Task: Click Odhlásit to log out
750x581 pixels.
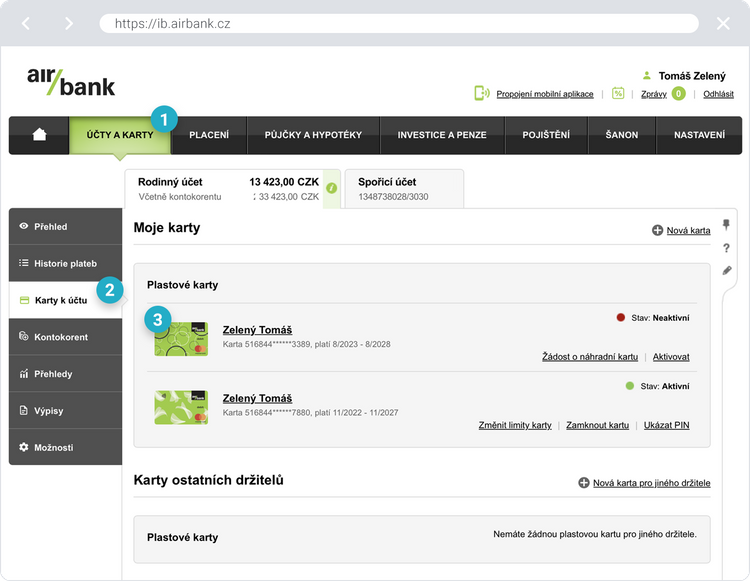Action: (x=718, y=94)
